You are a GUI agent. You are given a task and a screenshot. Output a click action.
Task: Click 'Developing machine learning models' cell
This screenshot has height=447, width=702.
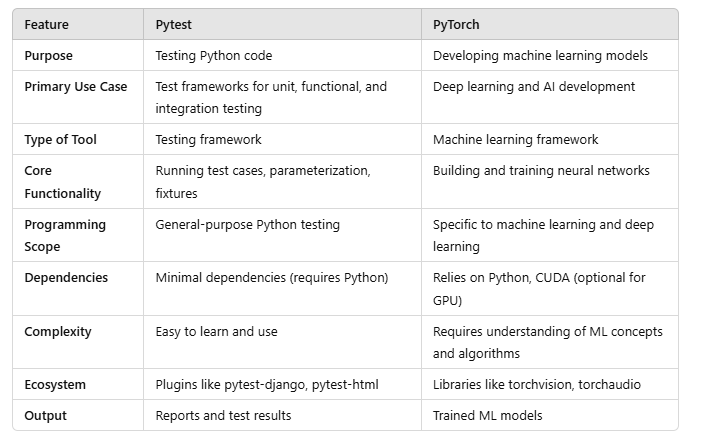pyautogui.click(x=541, y=56)
